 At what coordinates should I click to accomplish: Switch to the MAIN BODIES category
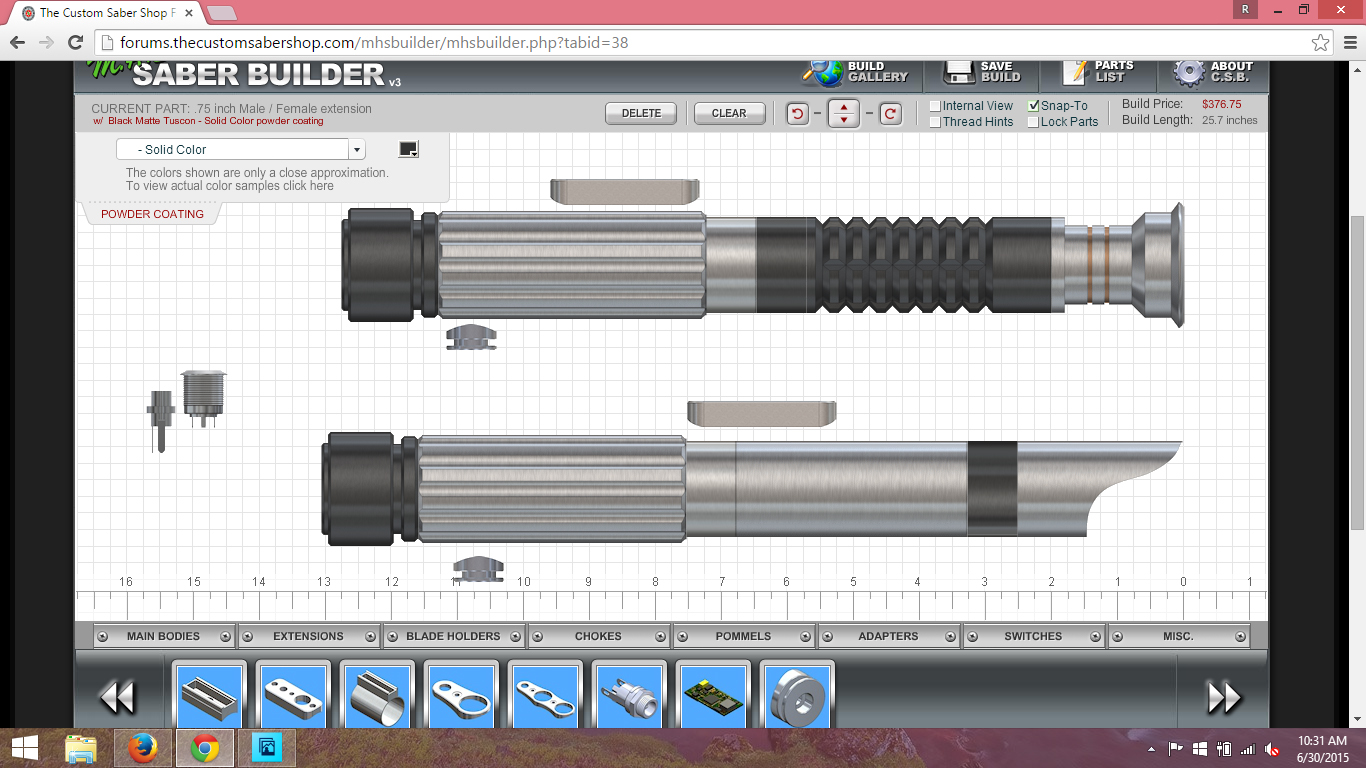coord(163,636)
